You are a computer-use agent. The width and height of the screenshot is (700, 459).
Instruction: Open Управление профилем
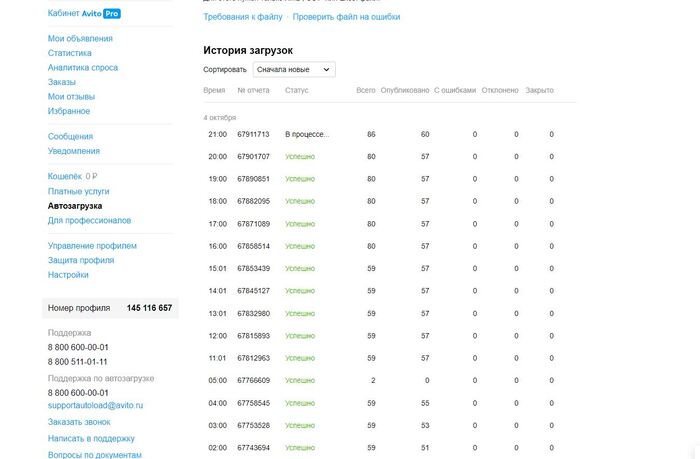click(92, 246)
